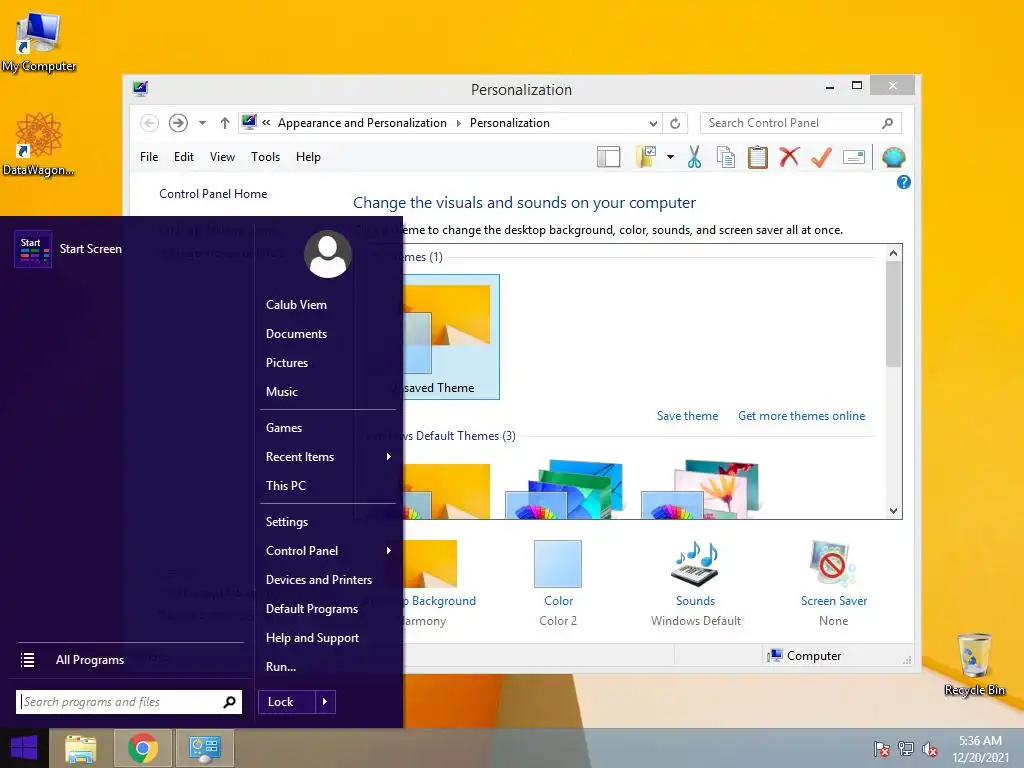Viewport: 1024px width, 768px height.
Task: Click the arrow between Appearance and Personalization
Action: (x=458, y=123)
